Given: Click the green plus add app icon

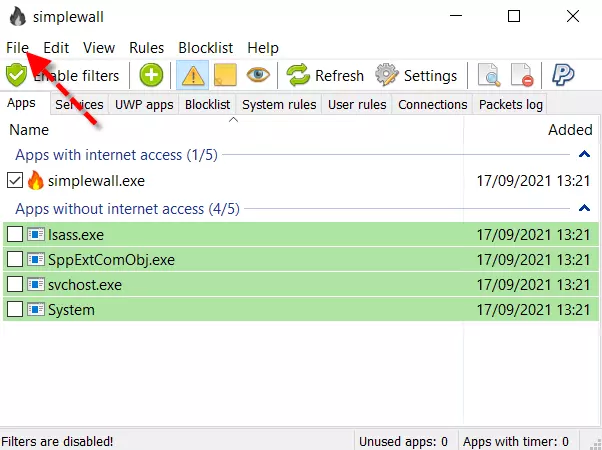Looking at the screenshot, I should tap(151, 75).
